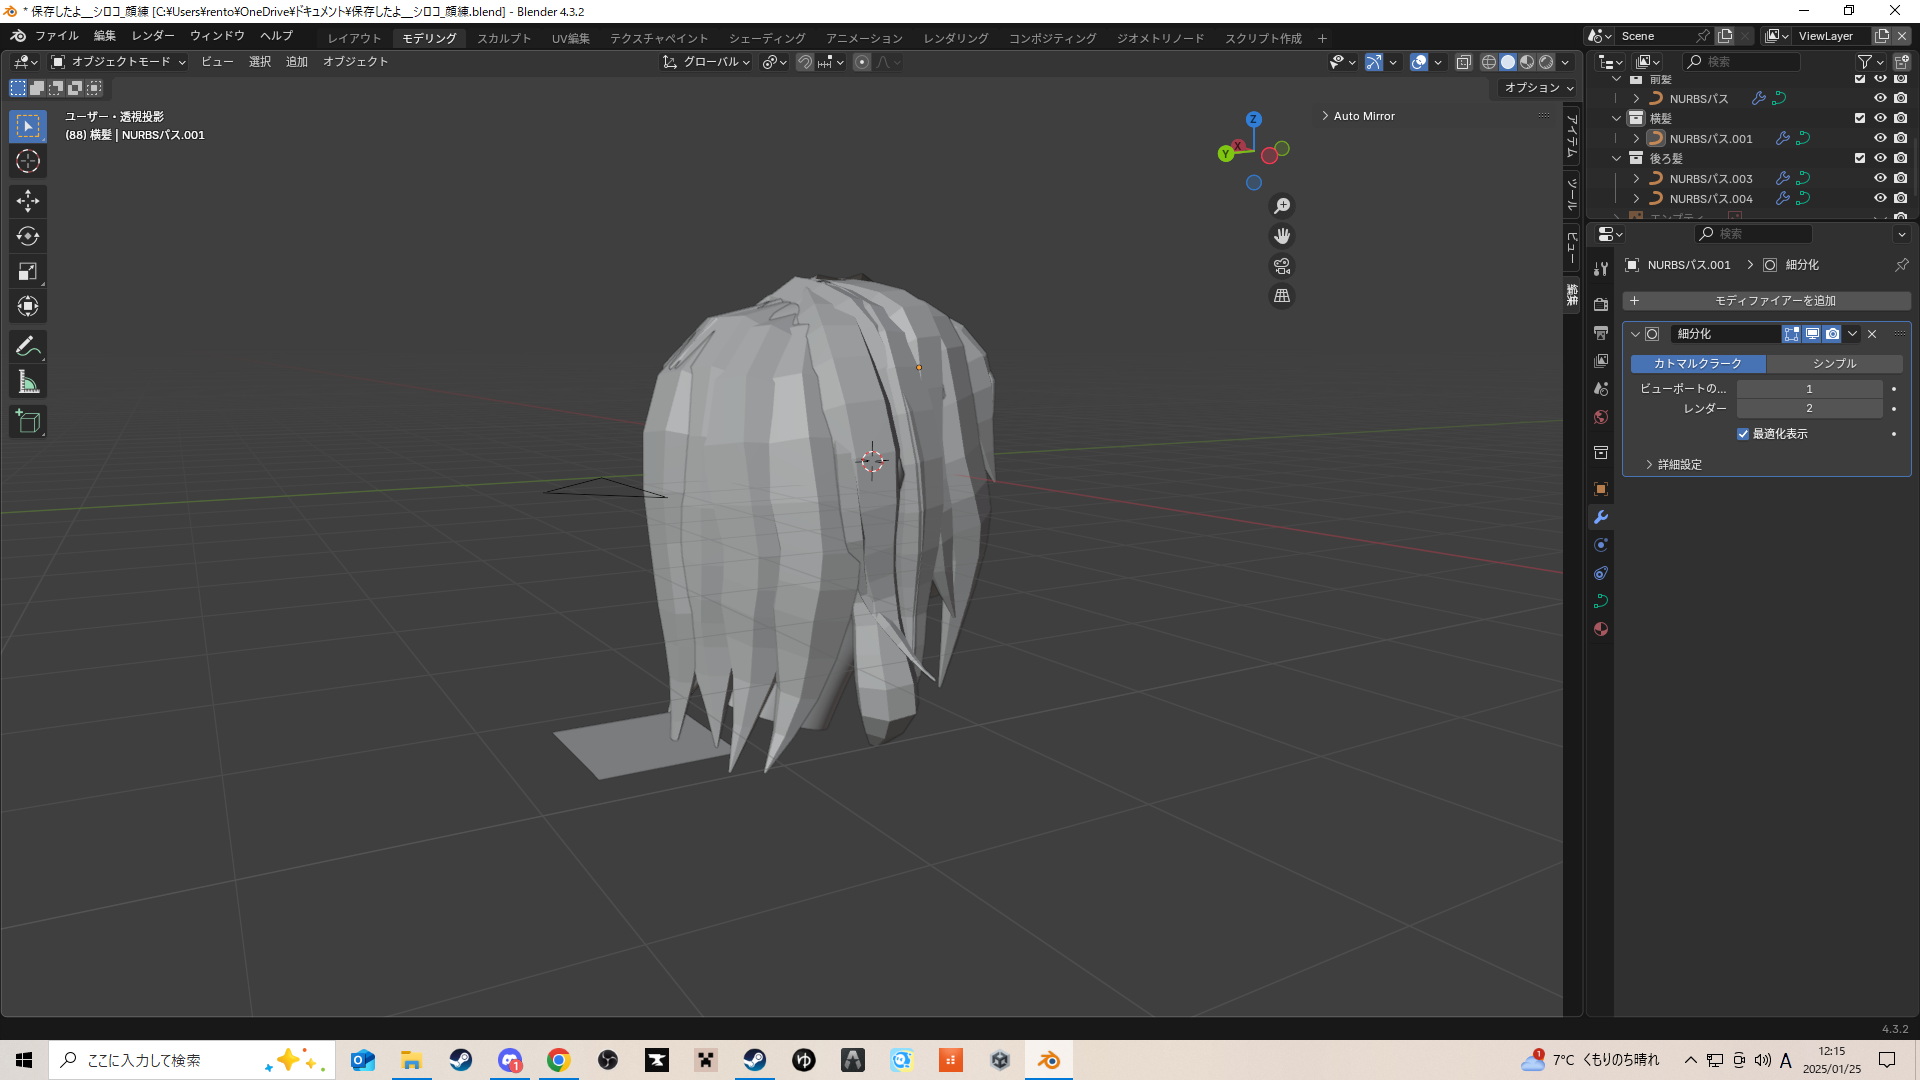
Task: Click モディファイアーを追加 button
Action: coord(1765,301)
